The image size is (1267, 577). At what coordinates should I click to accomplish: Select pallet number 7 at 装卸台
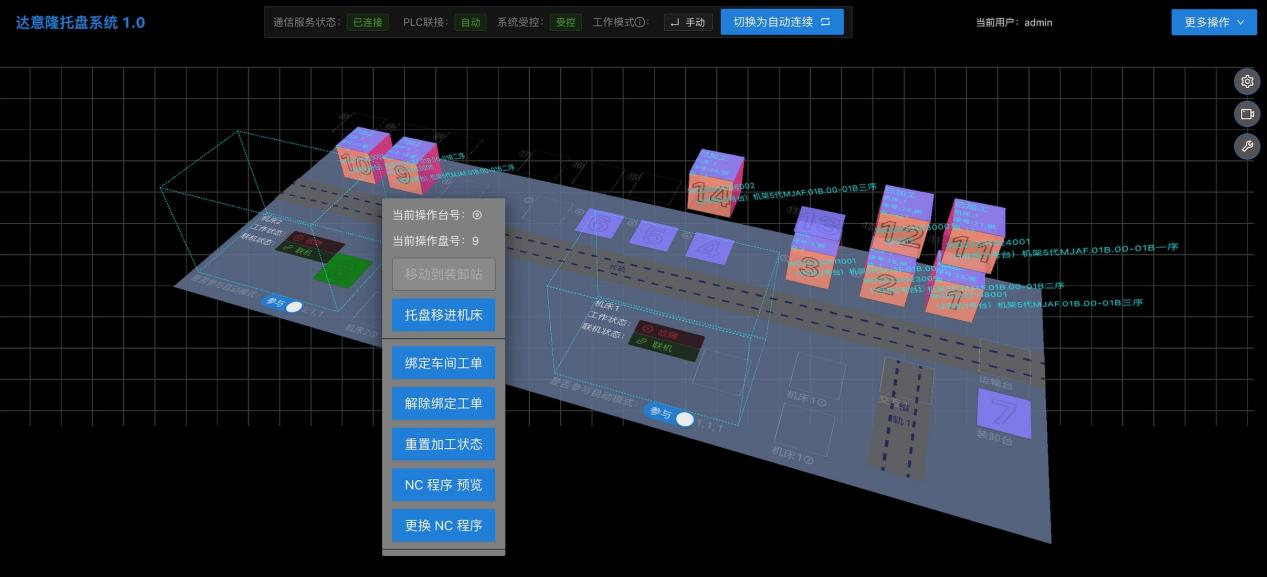point(1003,411)
